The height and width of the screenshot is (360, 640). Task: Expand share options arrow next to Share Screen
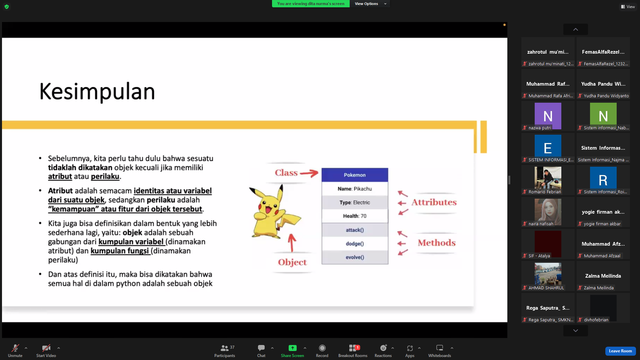coord(305,348)
